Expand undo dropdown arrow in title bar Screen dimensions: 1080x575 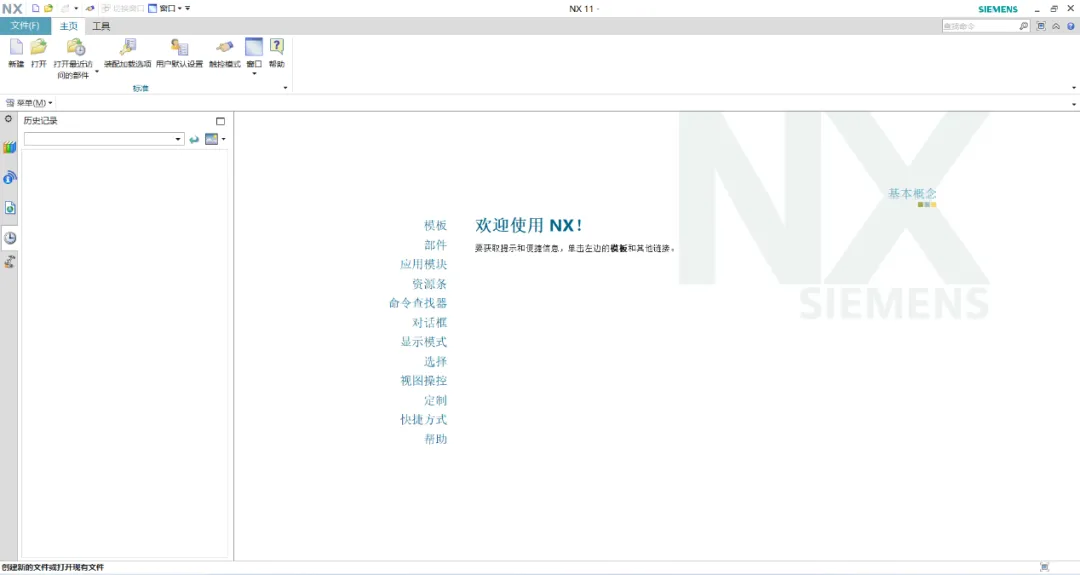(76, 8)
